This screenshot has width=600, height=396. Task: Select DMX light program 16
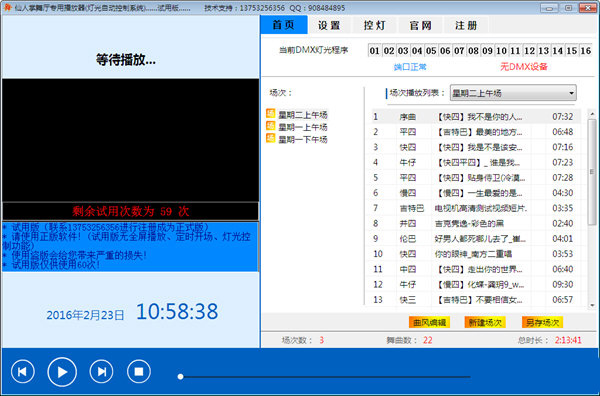point(586,51)
